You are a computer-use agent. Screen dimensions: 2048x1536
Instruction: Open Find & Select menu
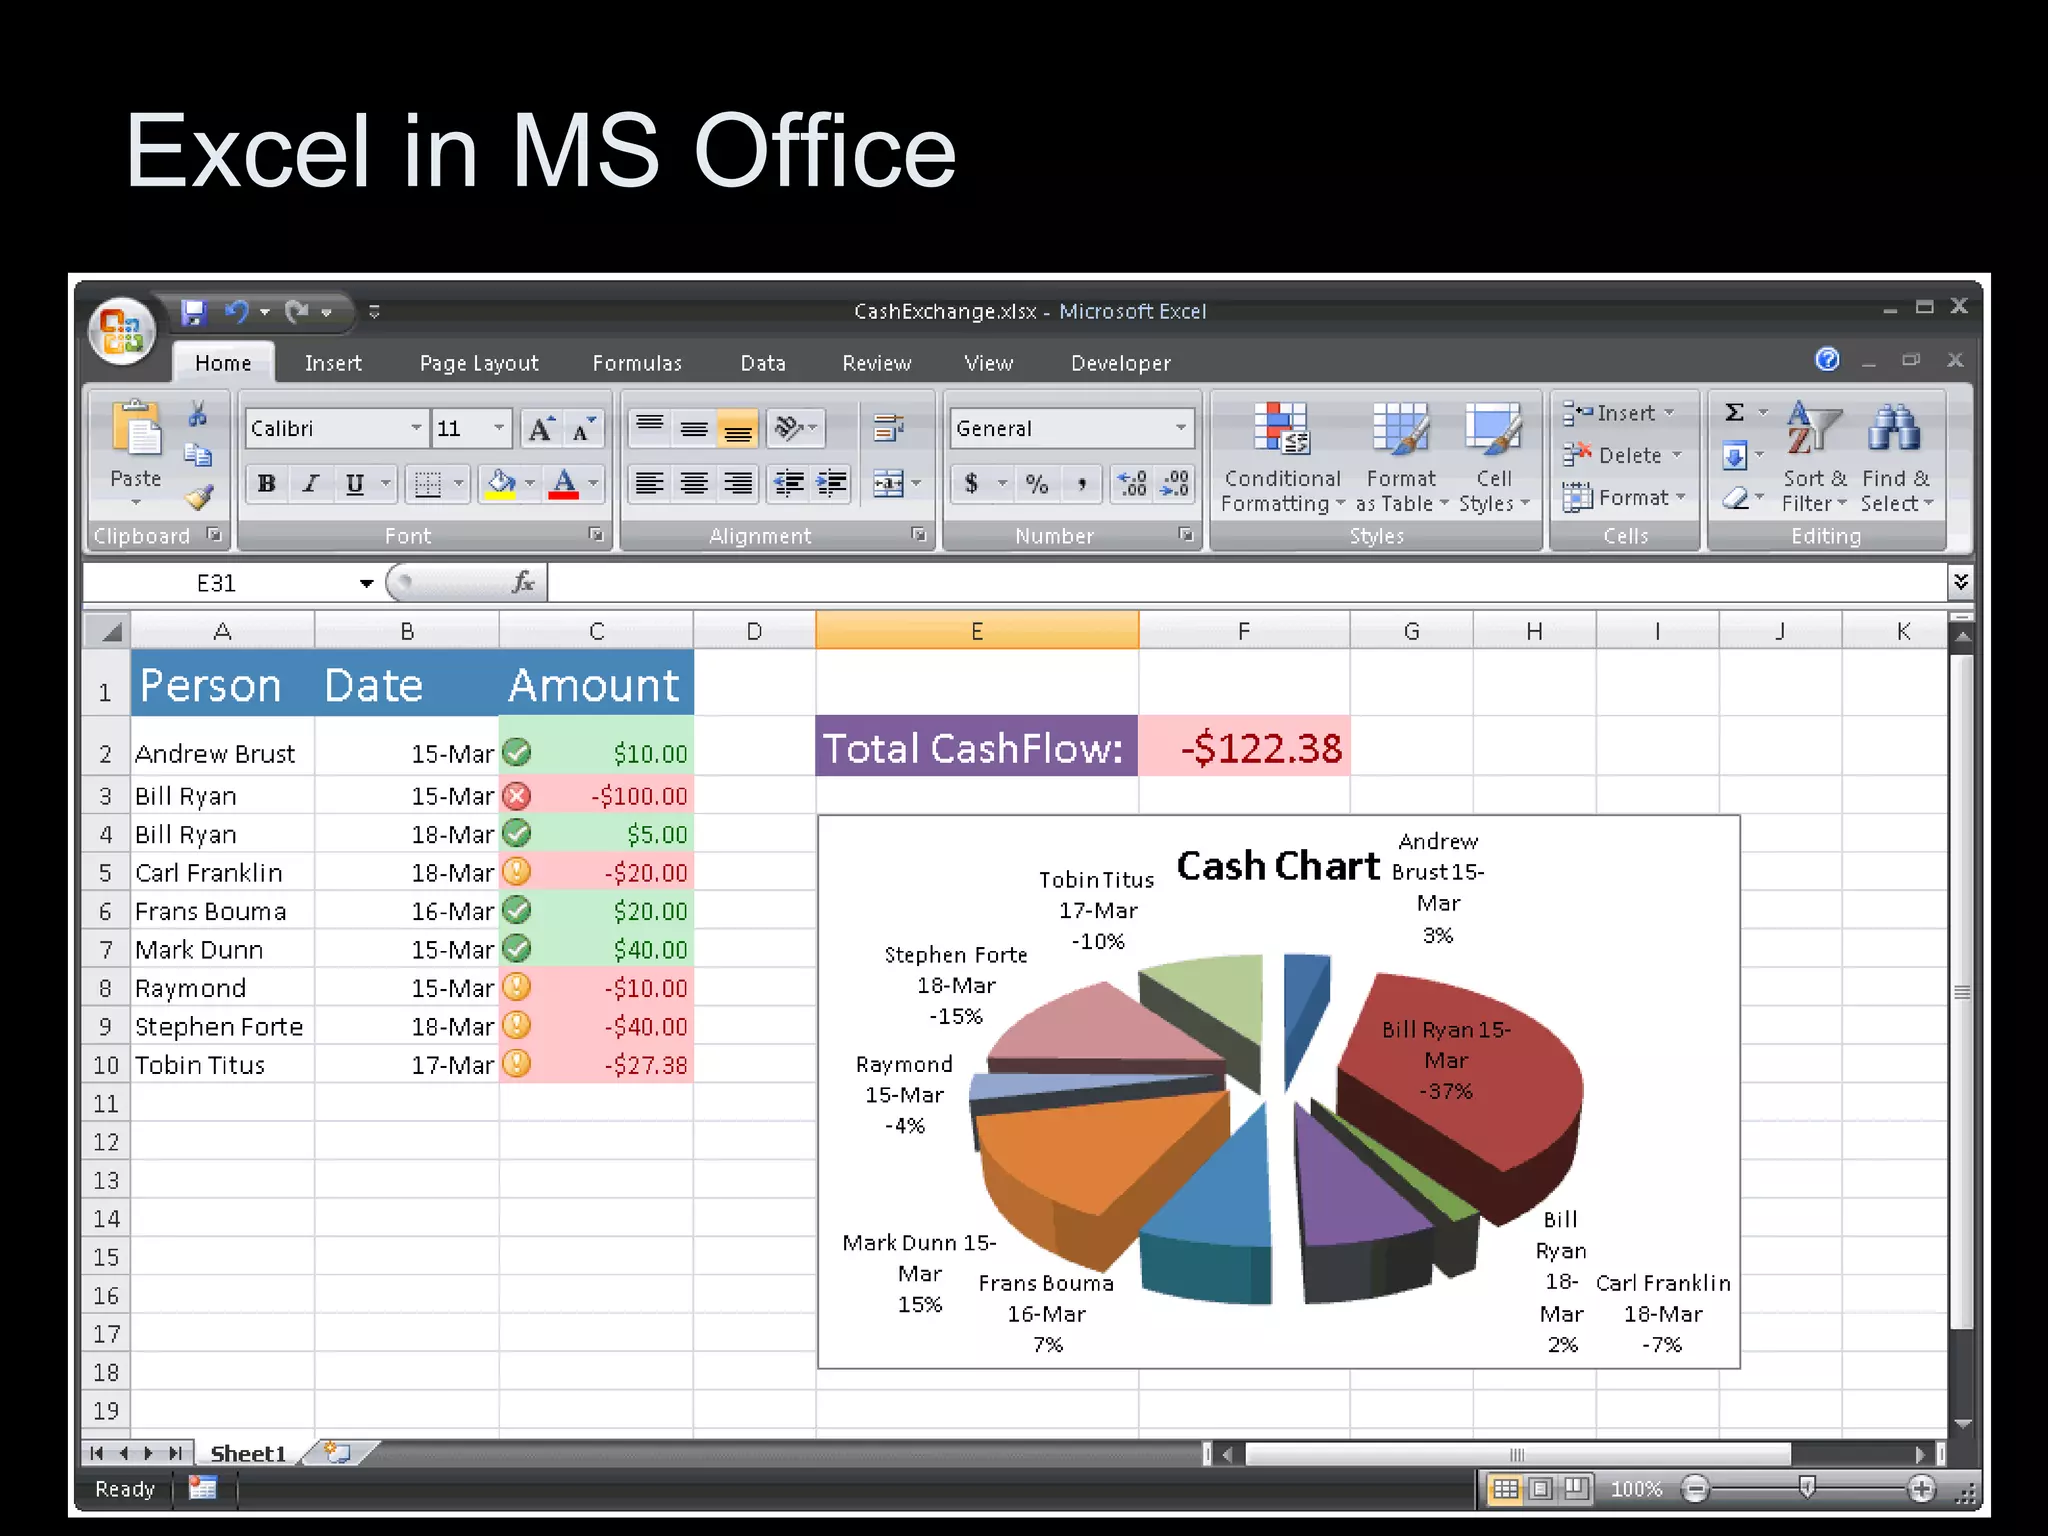[1896, 457]
